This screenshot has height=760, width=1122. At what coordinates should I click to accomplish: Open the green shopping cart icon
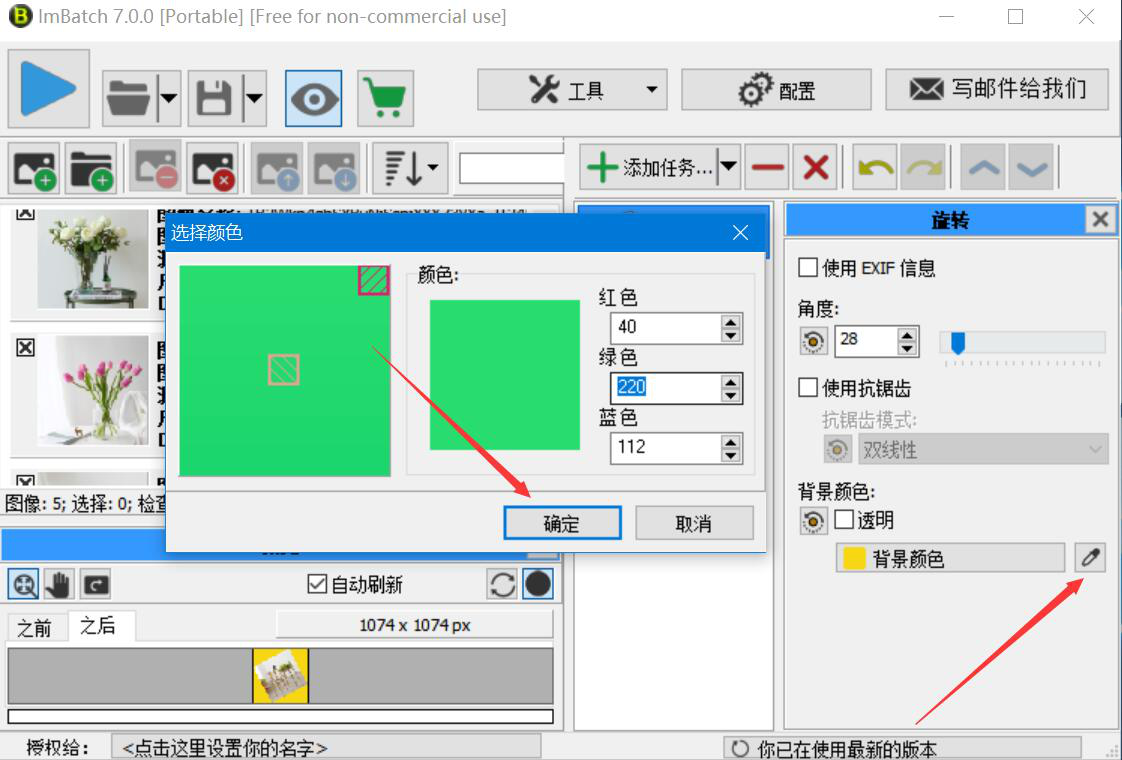385,98
